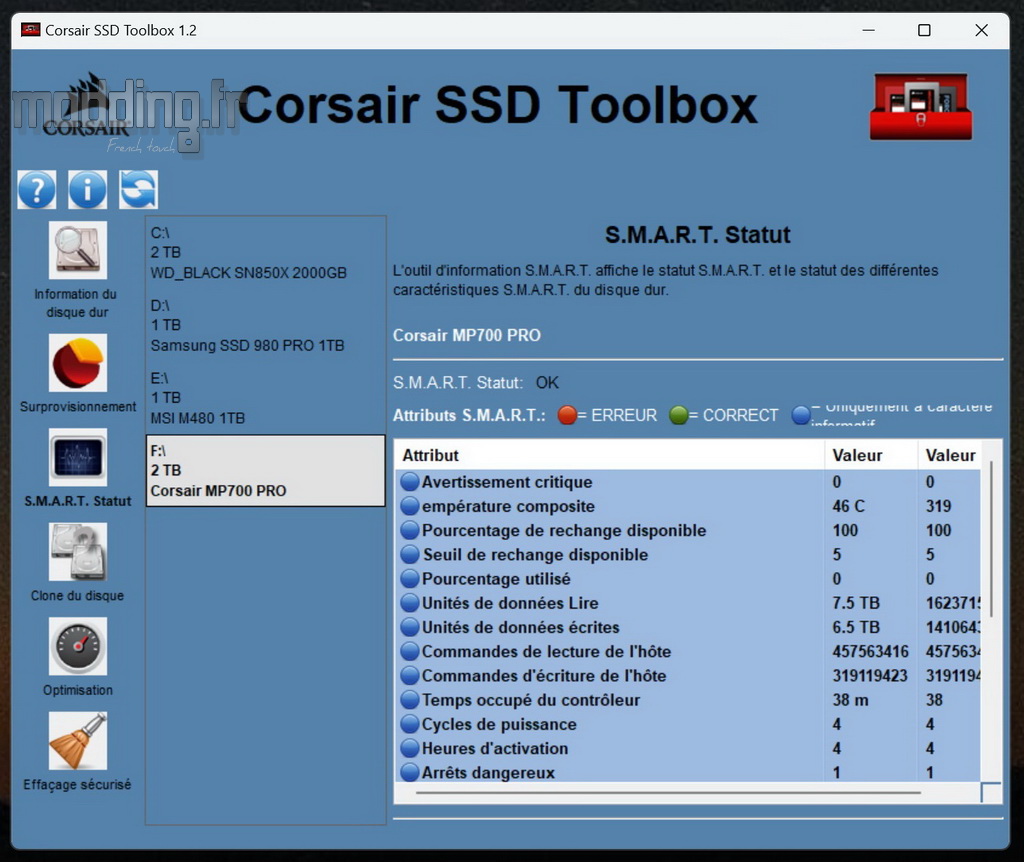Select the Cycles de puissance row

[688, 724]
